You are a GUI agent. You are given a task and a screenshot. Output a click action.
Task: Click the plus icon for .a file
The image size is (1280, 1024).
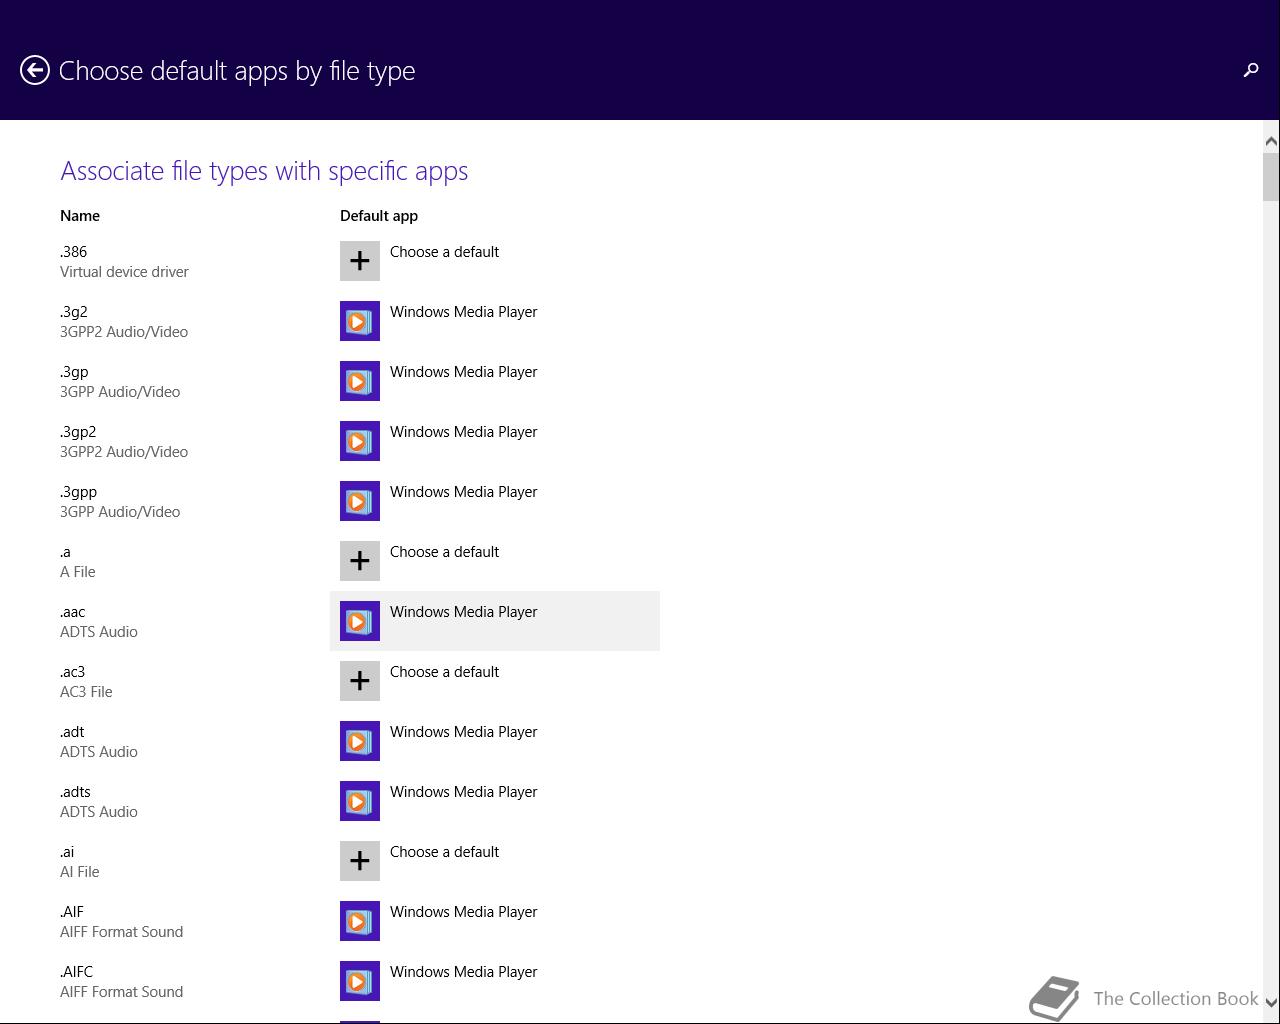(360, 561)
